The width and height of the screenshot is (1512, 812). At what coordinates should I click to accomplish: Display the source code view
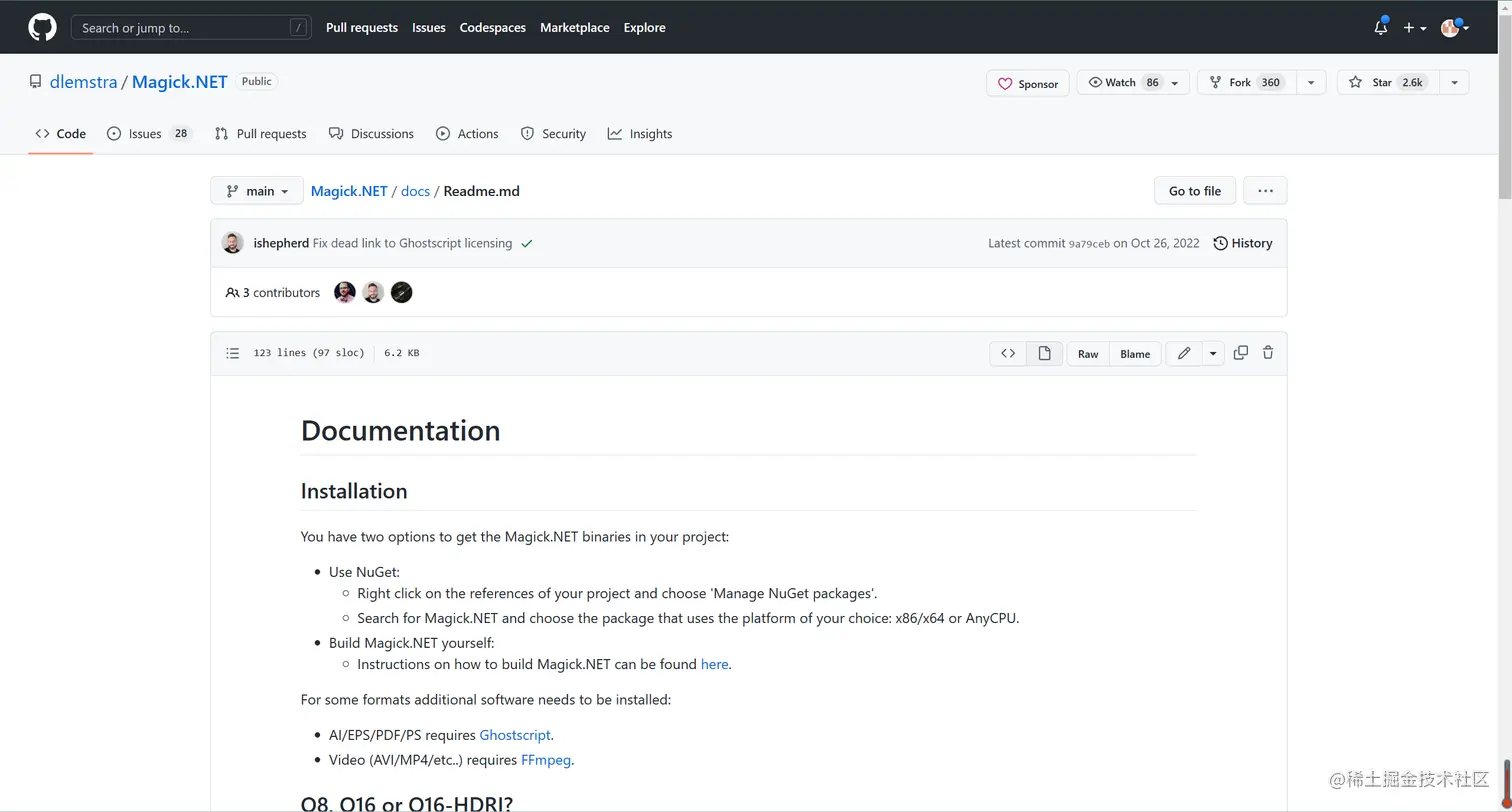coord(1008,353)
